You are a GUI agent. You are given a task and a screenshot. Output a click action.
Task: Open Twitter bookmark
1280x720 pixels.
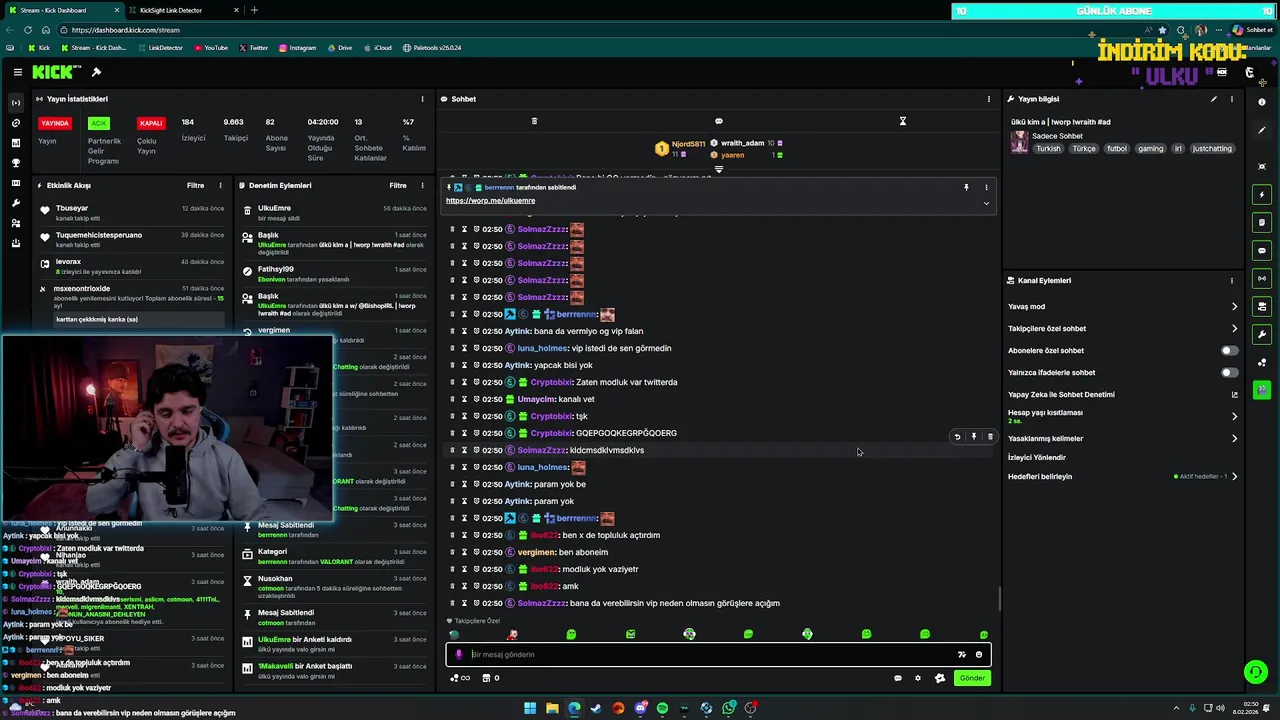click(x=254, y=48)
